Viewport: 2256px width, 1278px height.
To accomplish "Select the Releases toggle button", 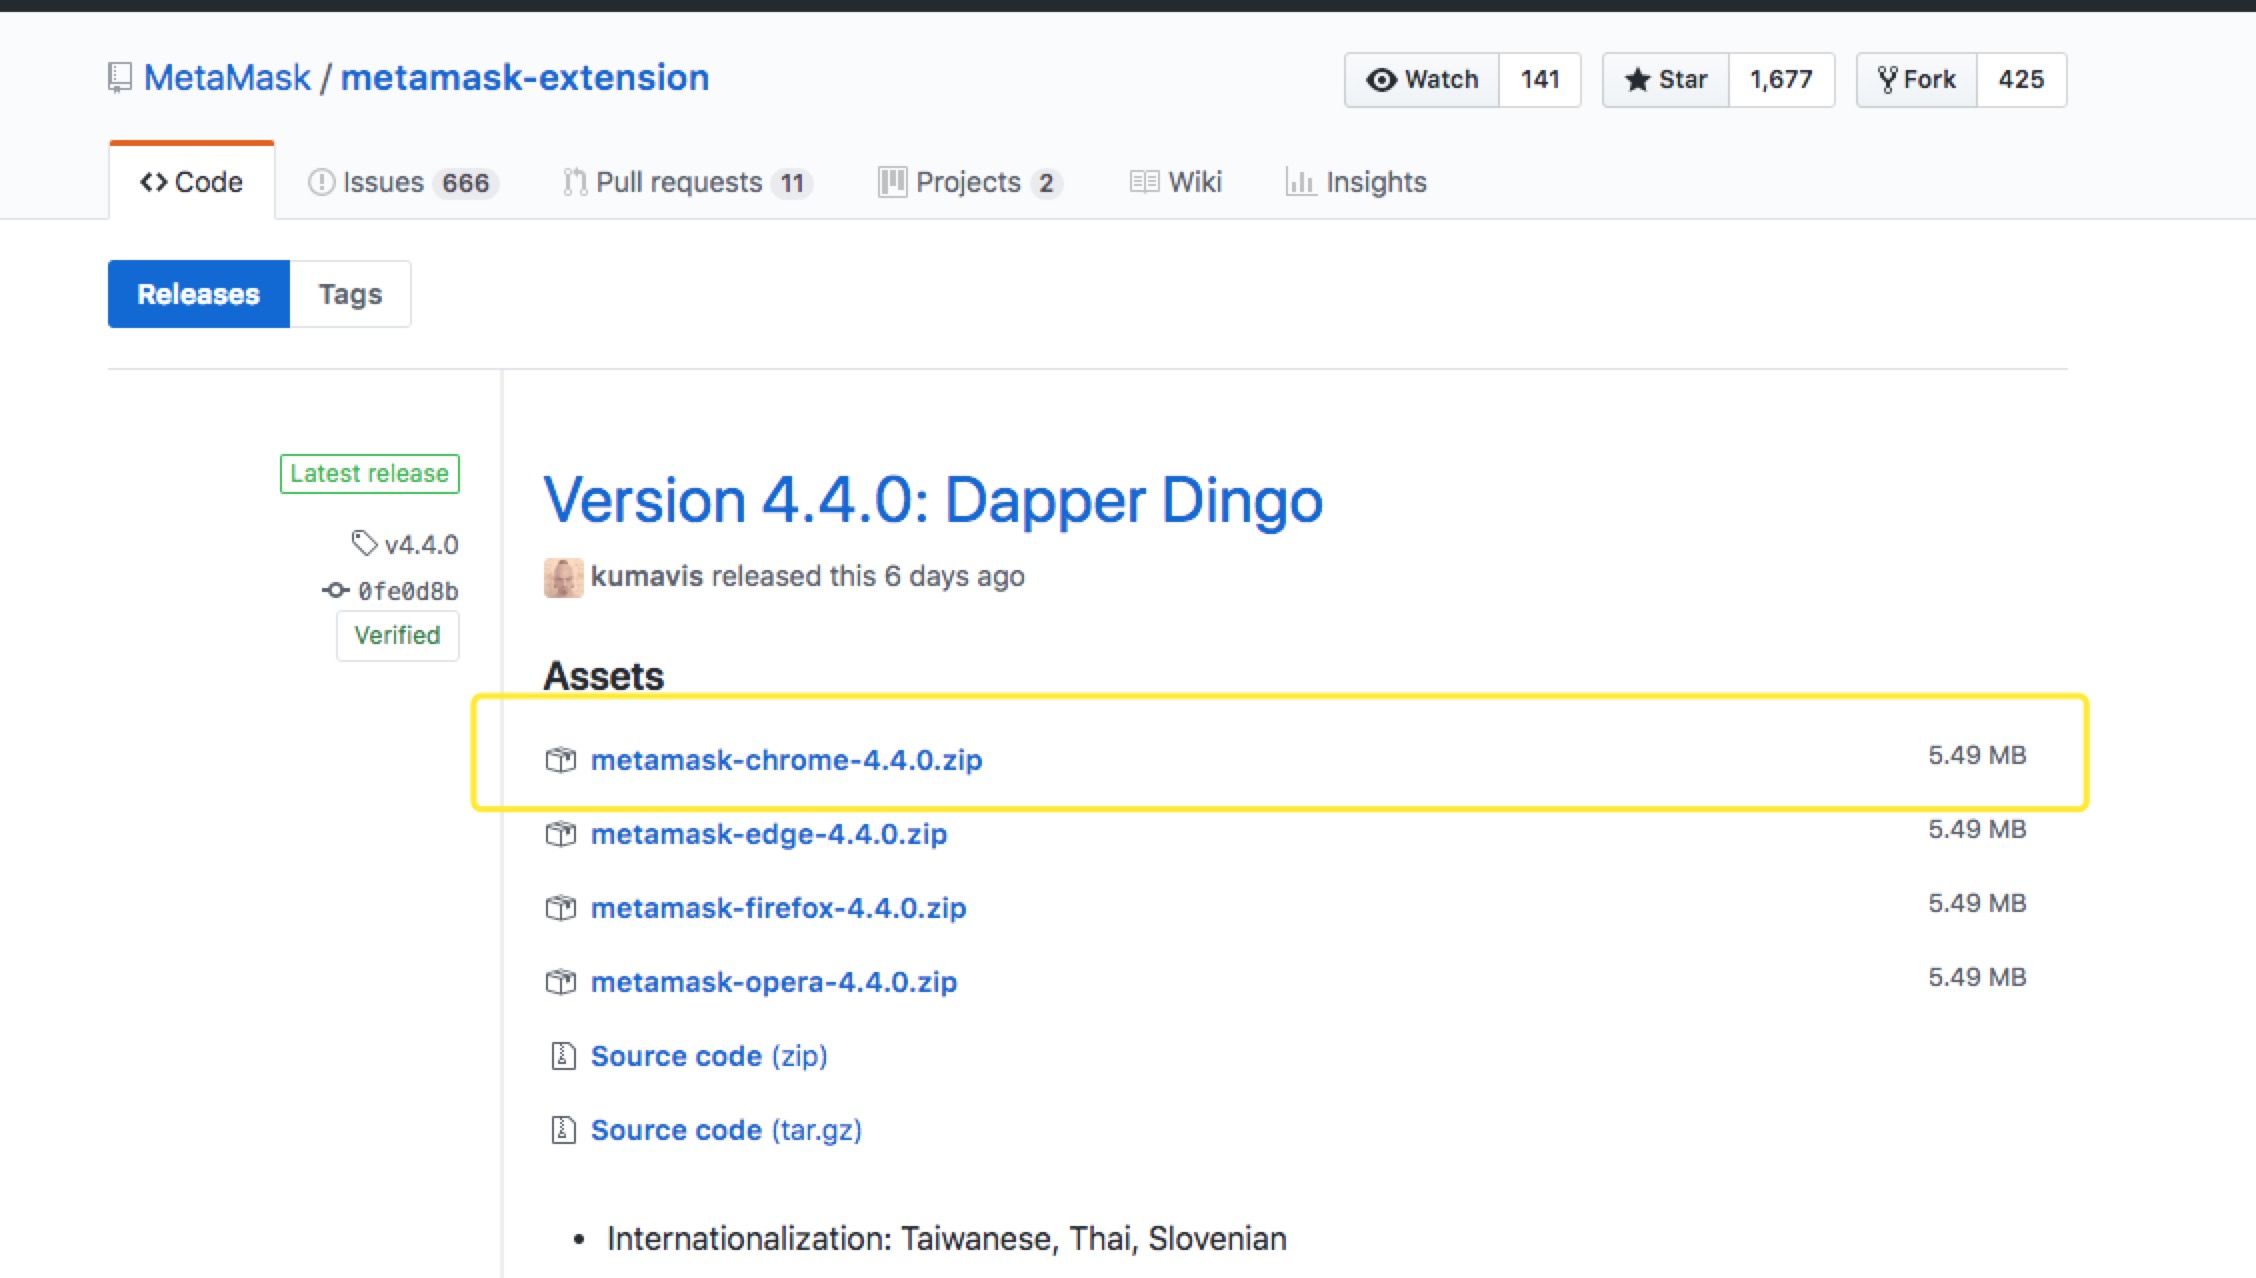I will point(197,294).
